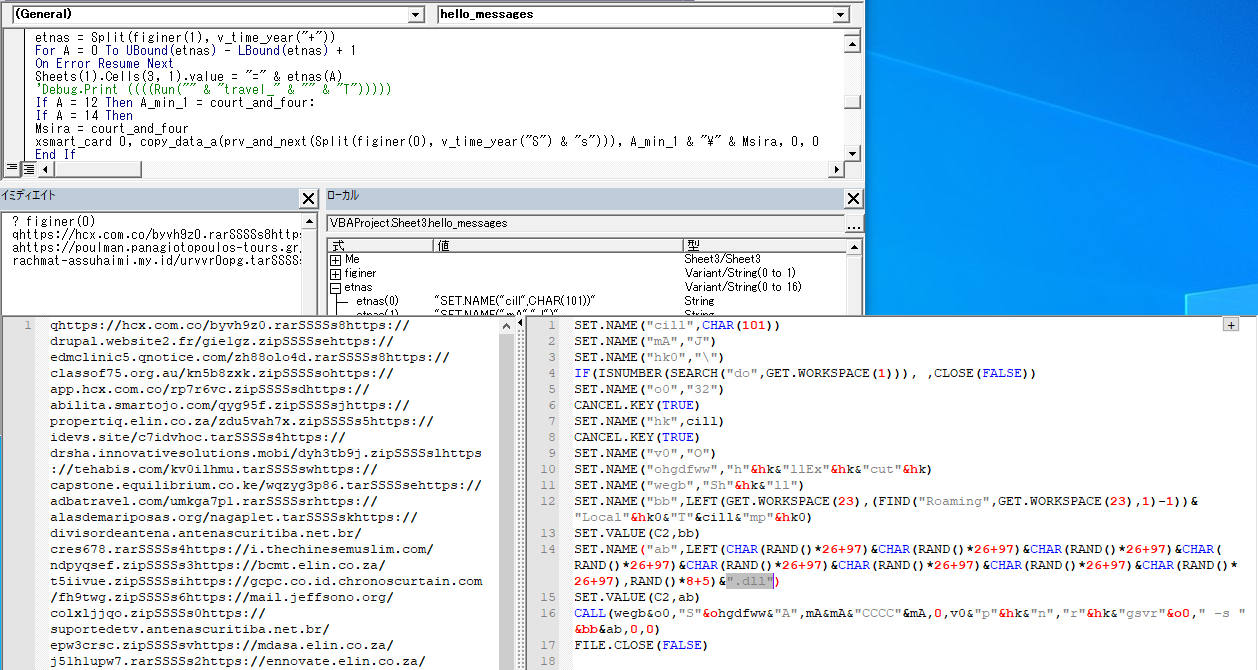Open the (General) object dropdown
Screen dimensions: 1258x670
(415, 15)
